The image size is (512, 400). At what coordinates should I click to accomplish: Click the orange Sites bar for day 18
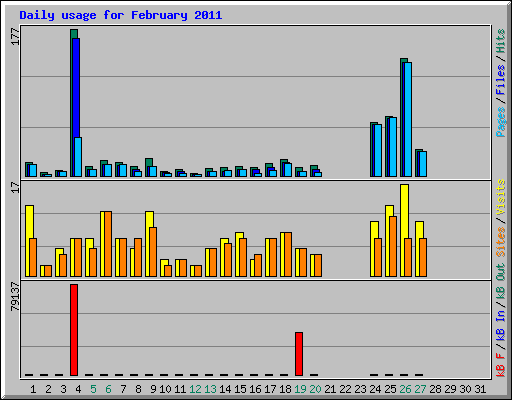point(288,254)
